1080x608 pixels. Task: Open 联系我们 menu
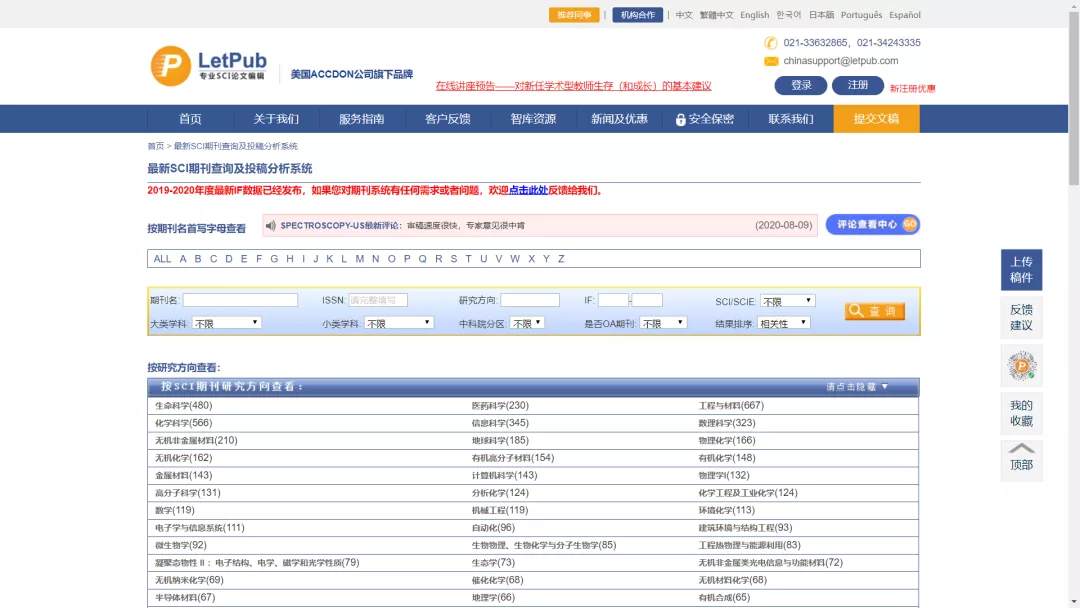[x=791, y=119]
